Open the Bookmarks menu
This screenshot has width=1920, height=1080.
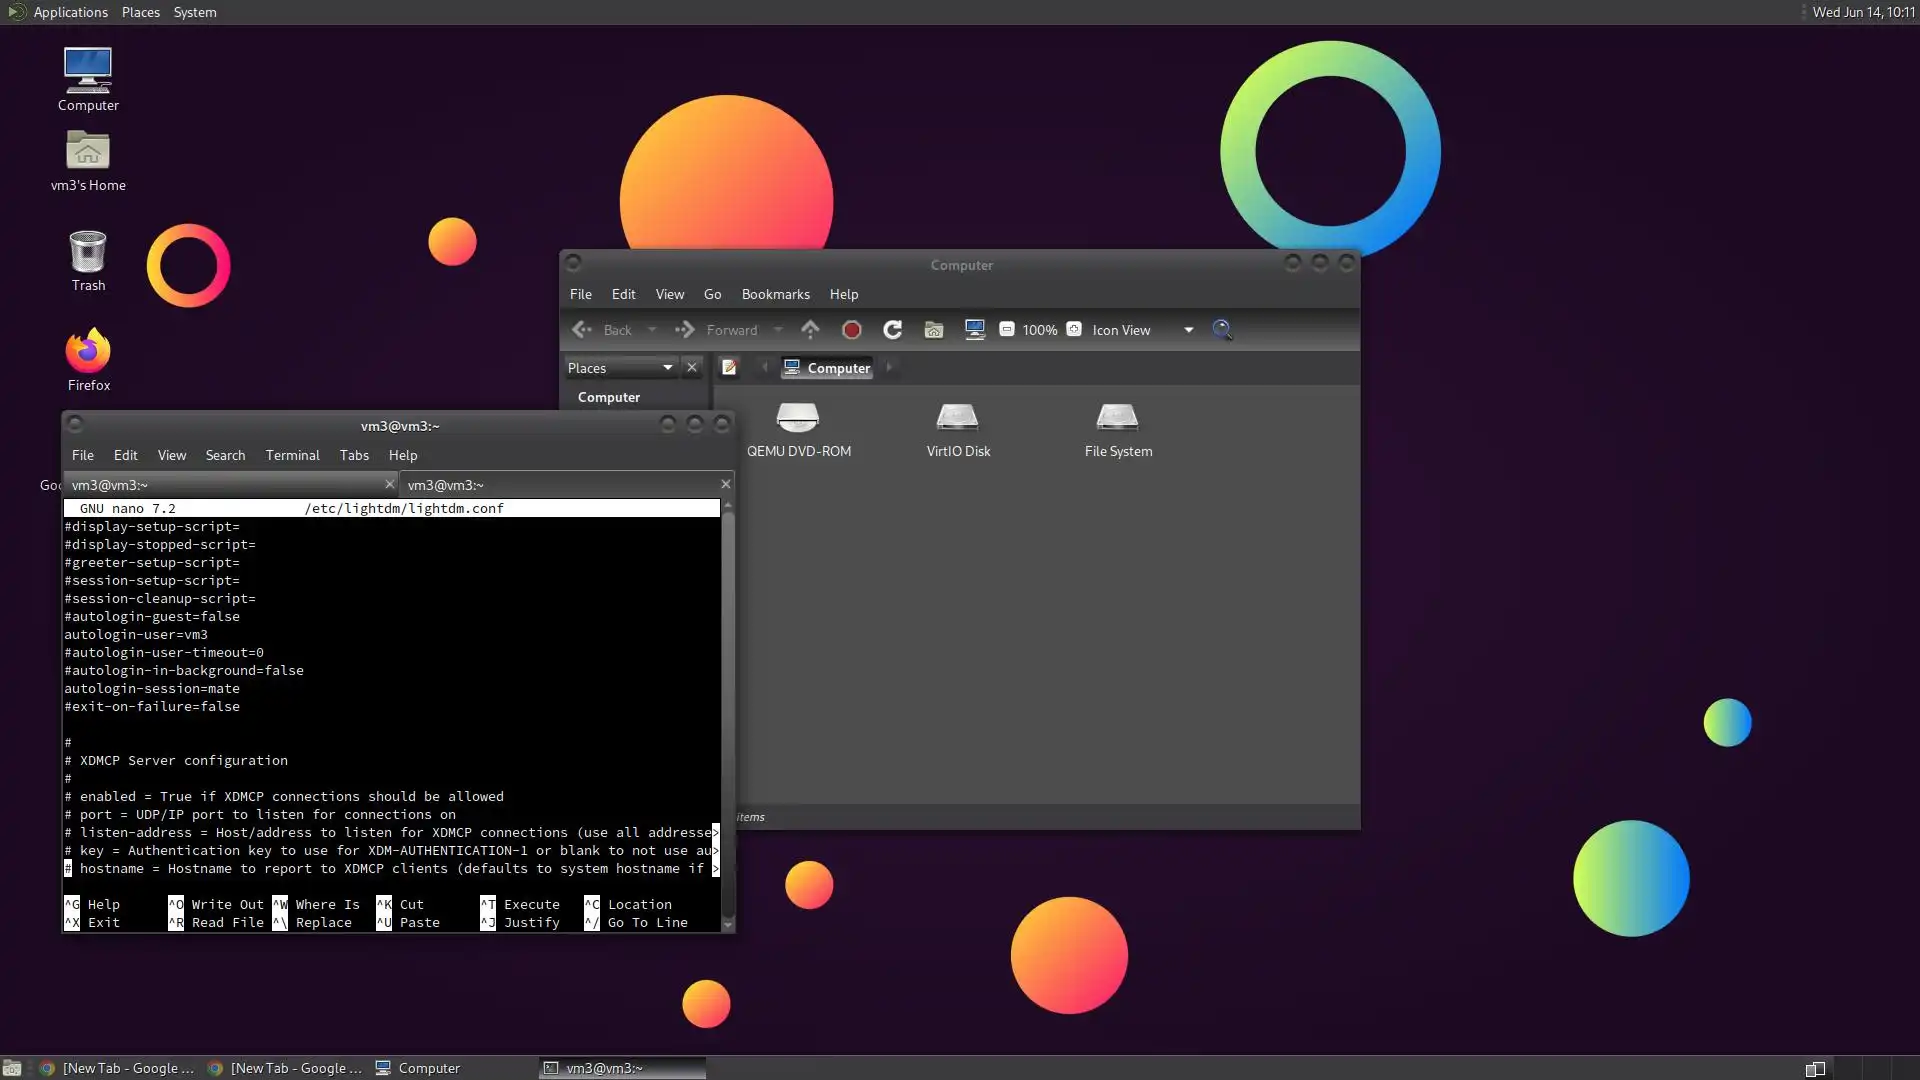click(775, 294)
